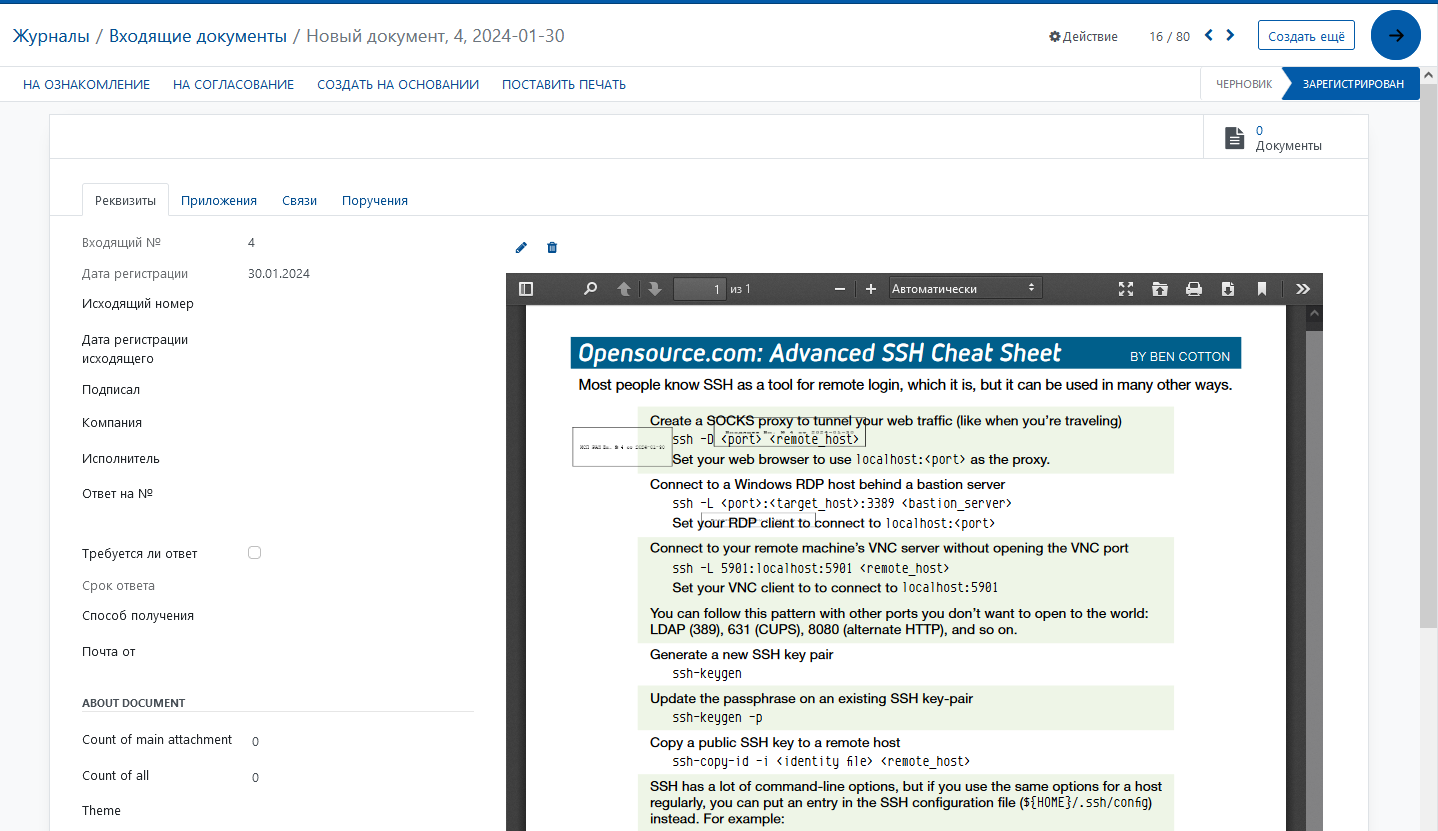Image resolution: width=1438 pixels, height=831 pixels.
Task: Click the Почта от label
Action: pos(108,651)
